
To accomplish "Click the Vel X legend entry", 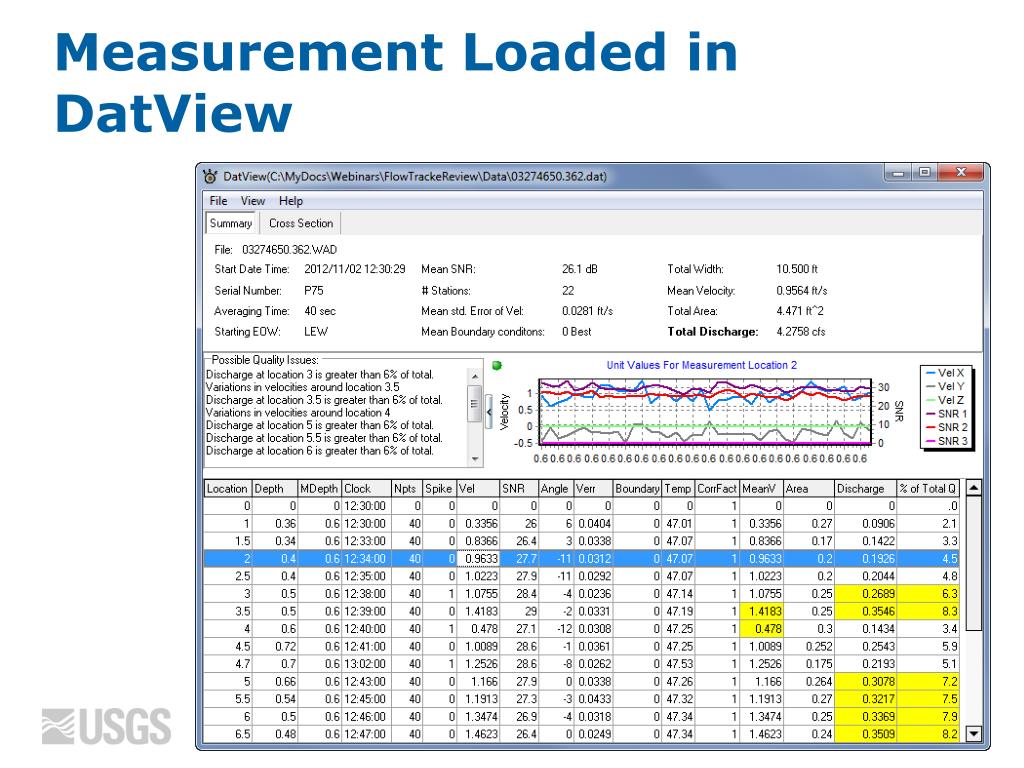I will [945, 373].
